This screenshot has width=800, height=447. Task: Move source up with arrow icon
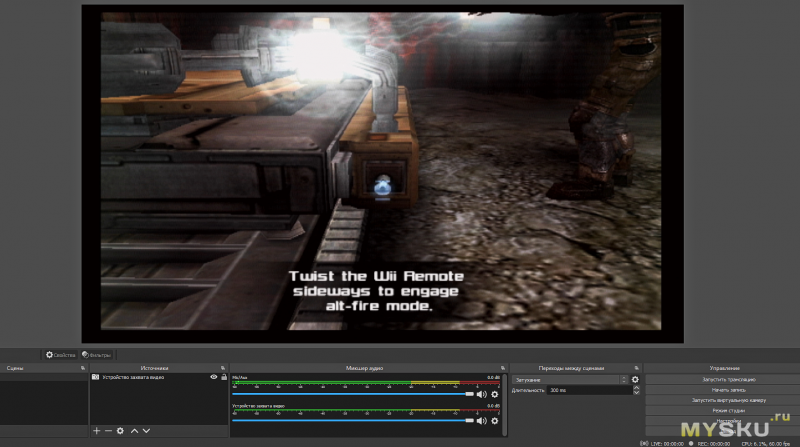(x=134, y=431)
